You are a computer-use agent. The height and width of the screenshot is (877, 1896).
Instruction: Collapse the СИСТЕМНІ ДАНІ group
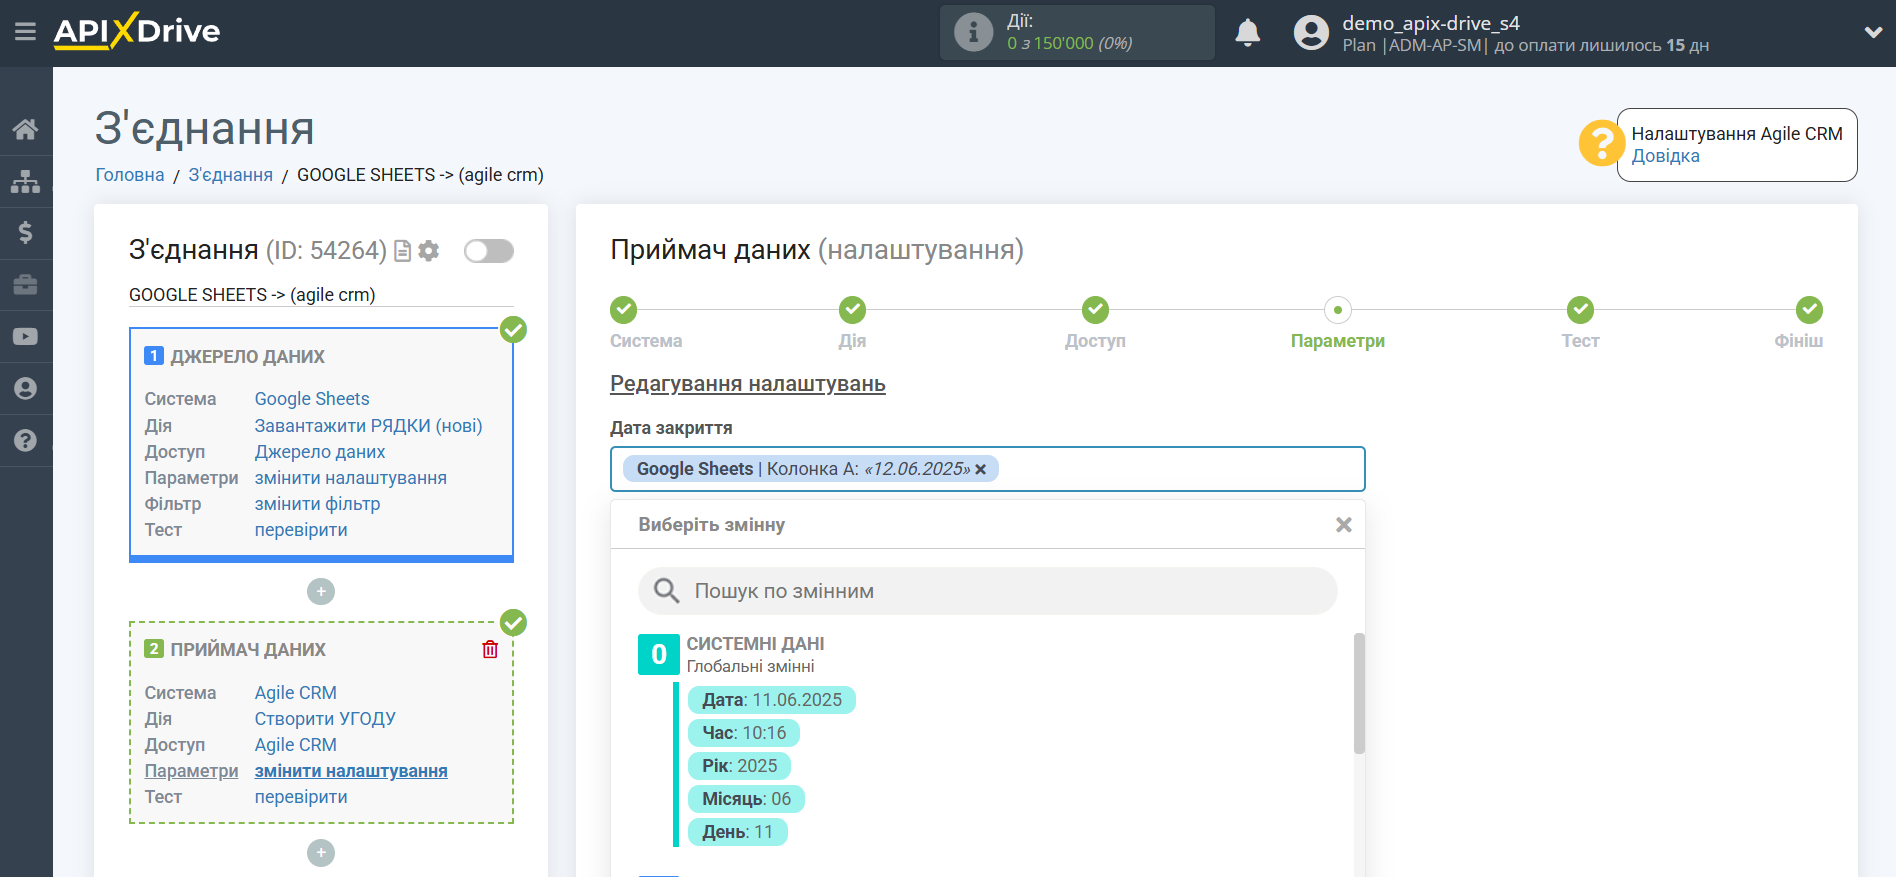tap(659, 654)
